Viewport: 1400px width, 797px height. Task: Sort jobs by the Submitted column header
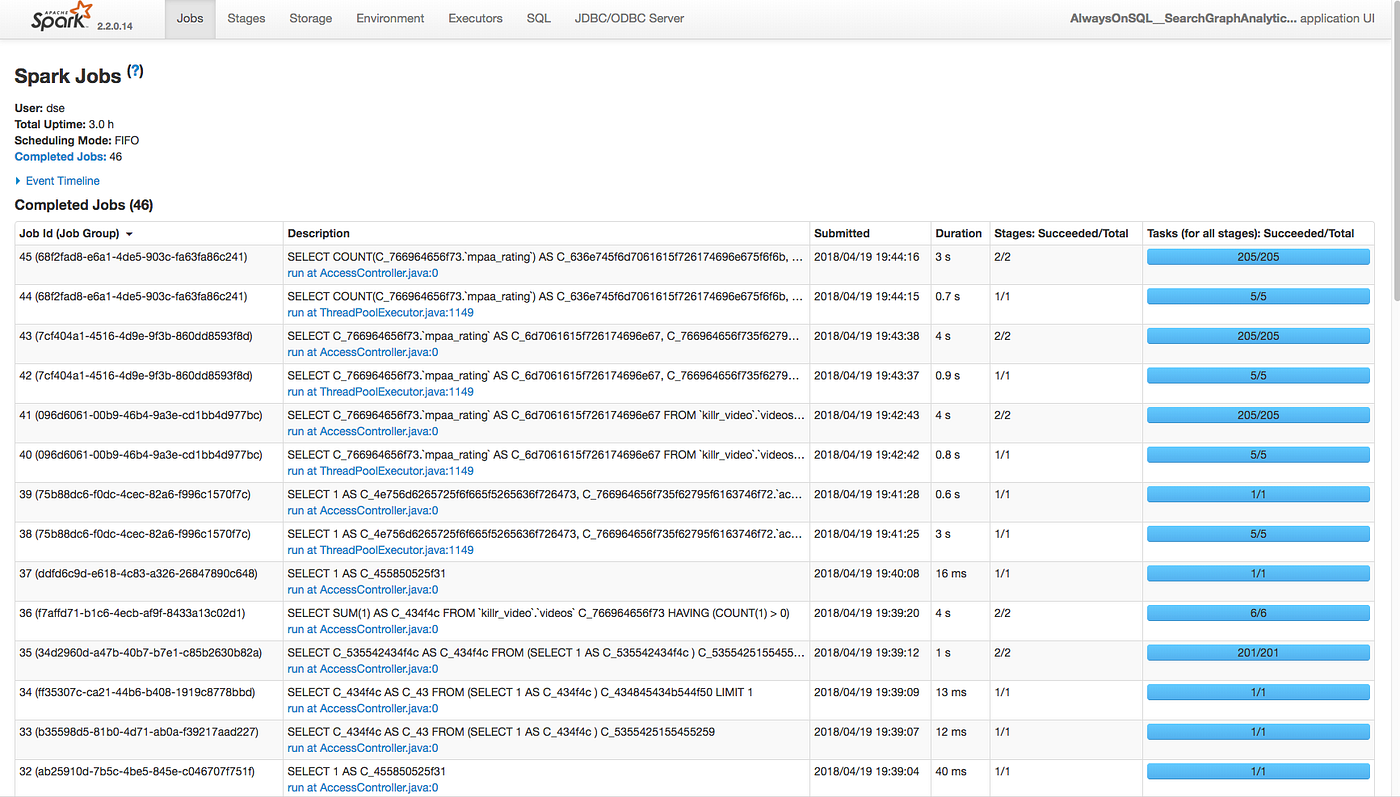[841, 233]
